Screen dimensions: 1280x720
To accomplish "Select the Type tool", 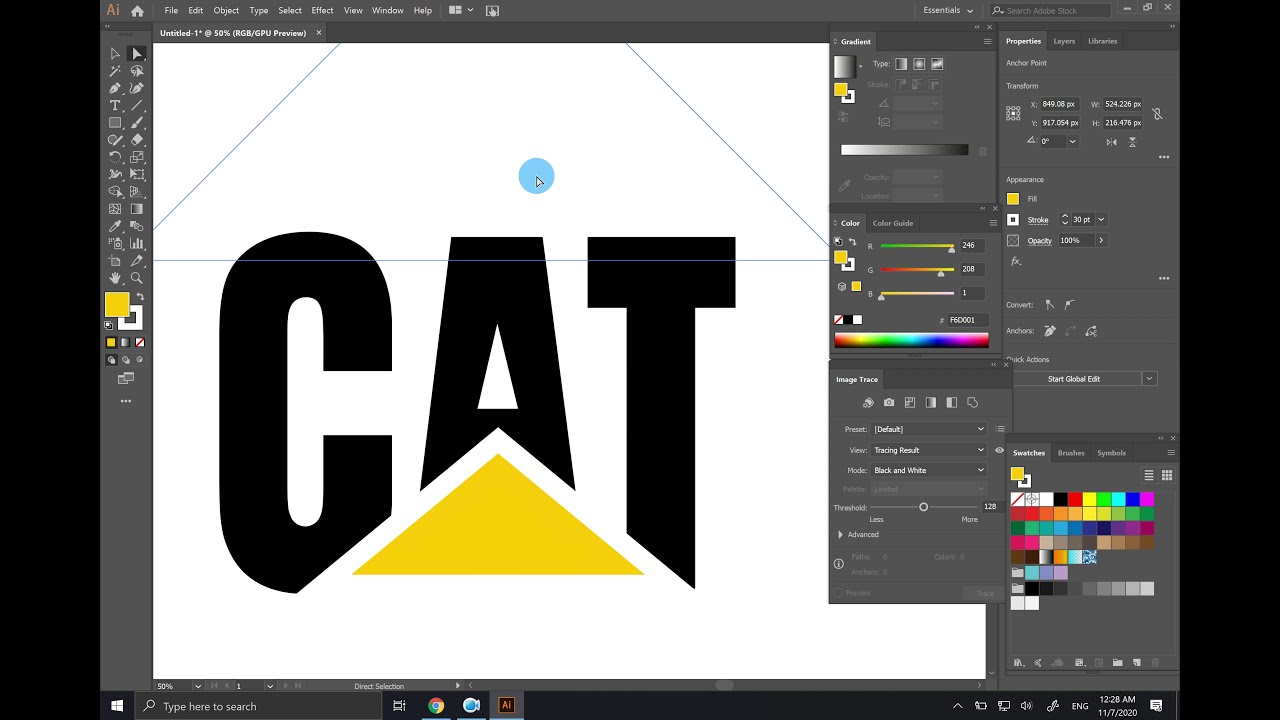I will click(115, 105).
